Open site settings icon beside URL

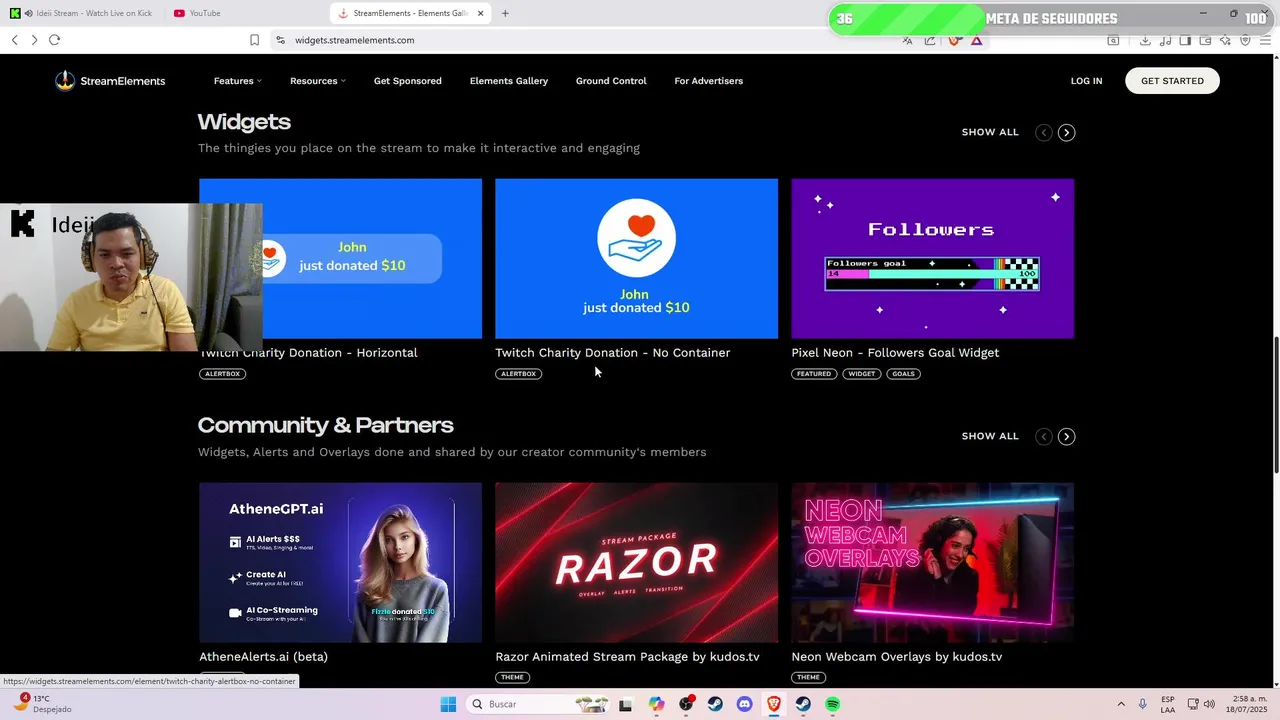[281, 40]
